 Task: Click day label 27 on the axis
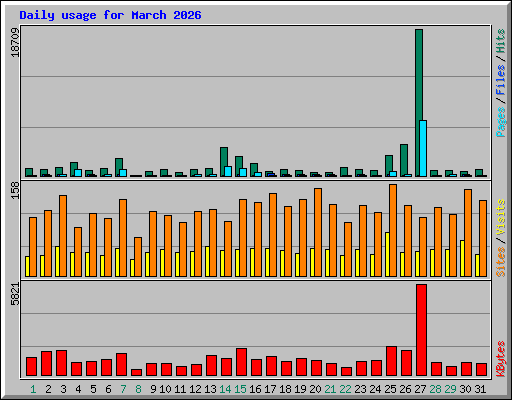point(420,389)
